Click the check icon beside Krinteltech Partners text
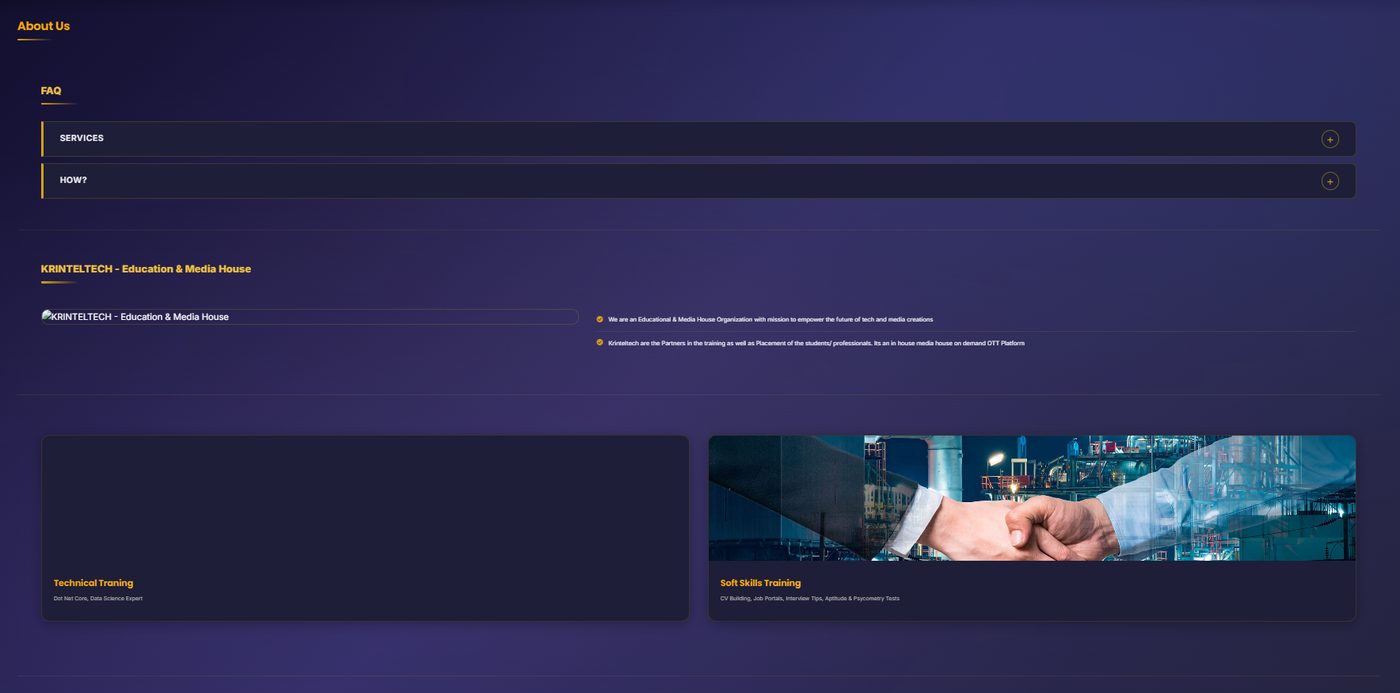Viewport: 1400px width, 693px height. click(600, 342)
